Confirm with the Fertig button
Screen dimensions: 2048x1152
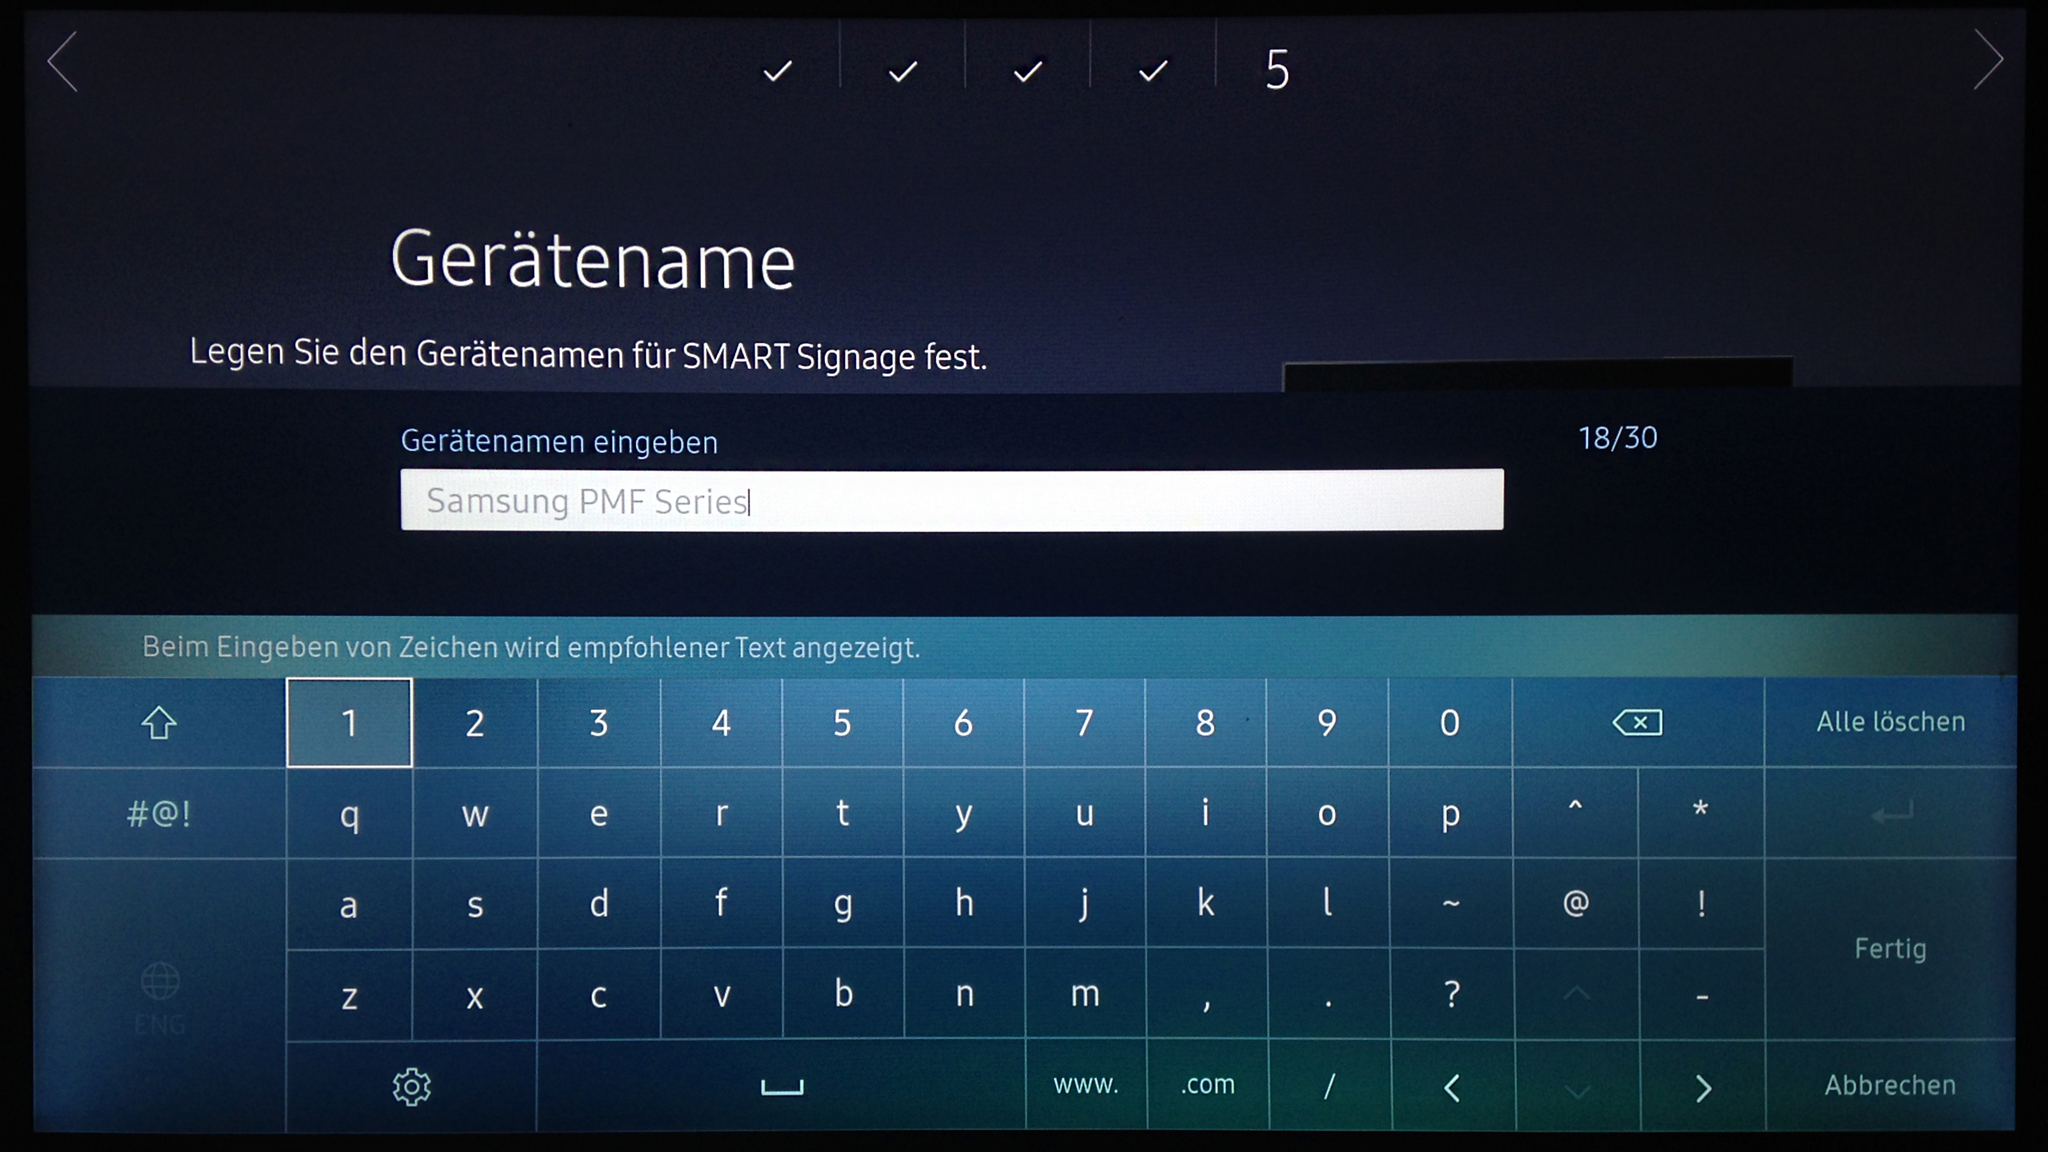coord(1890,948)
